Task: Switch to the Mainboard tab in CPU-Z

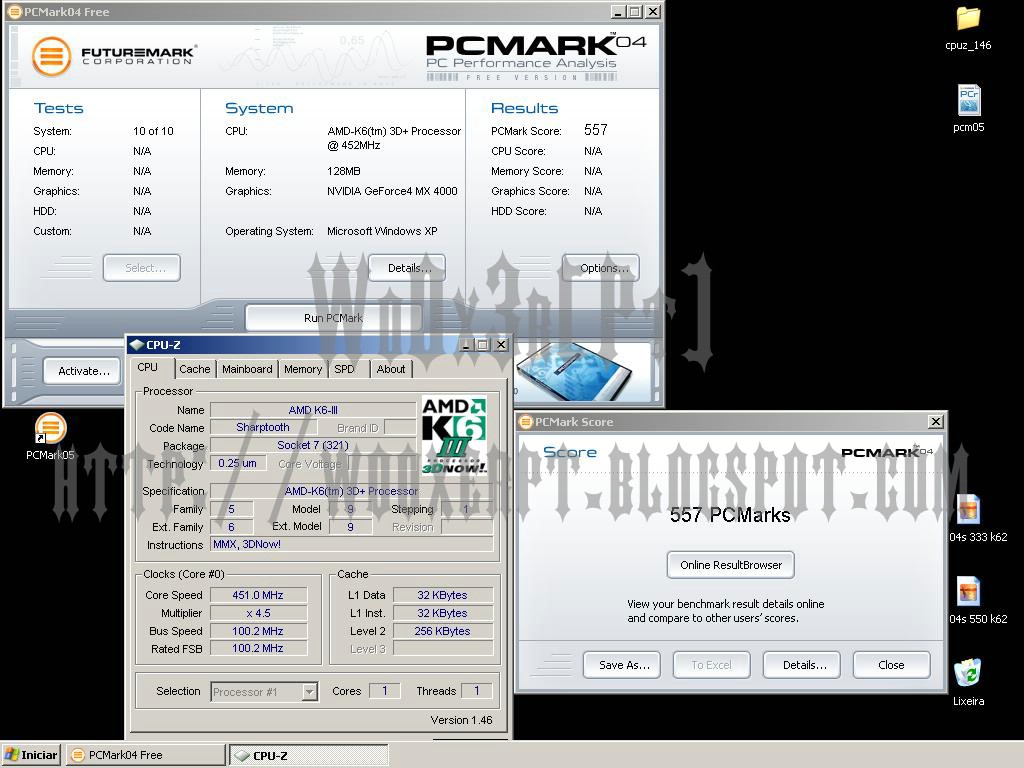Action: coord(247,369)
